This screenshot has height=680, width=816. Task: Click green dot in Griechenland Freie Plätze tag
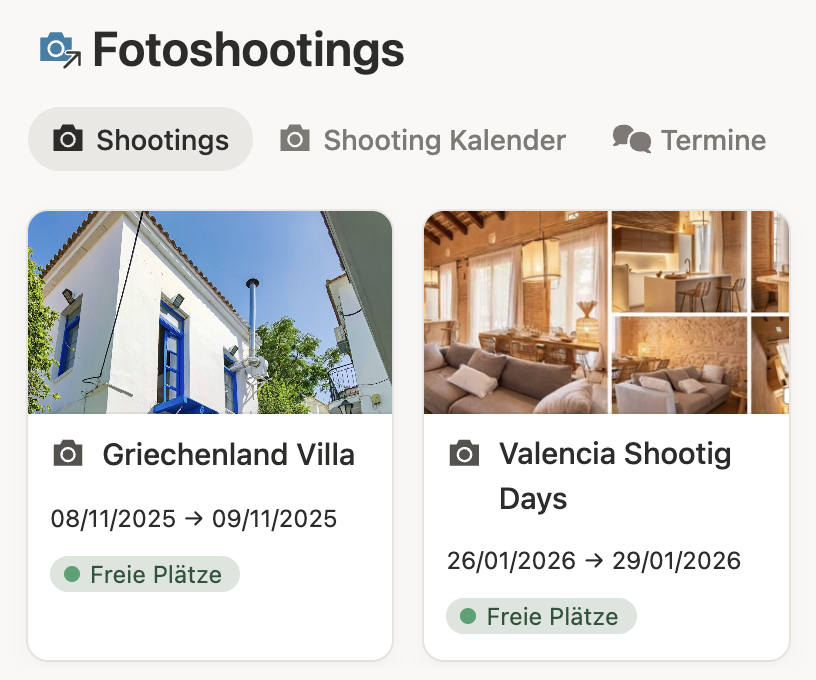pyautogui.click(x=72, y=574)
